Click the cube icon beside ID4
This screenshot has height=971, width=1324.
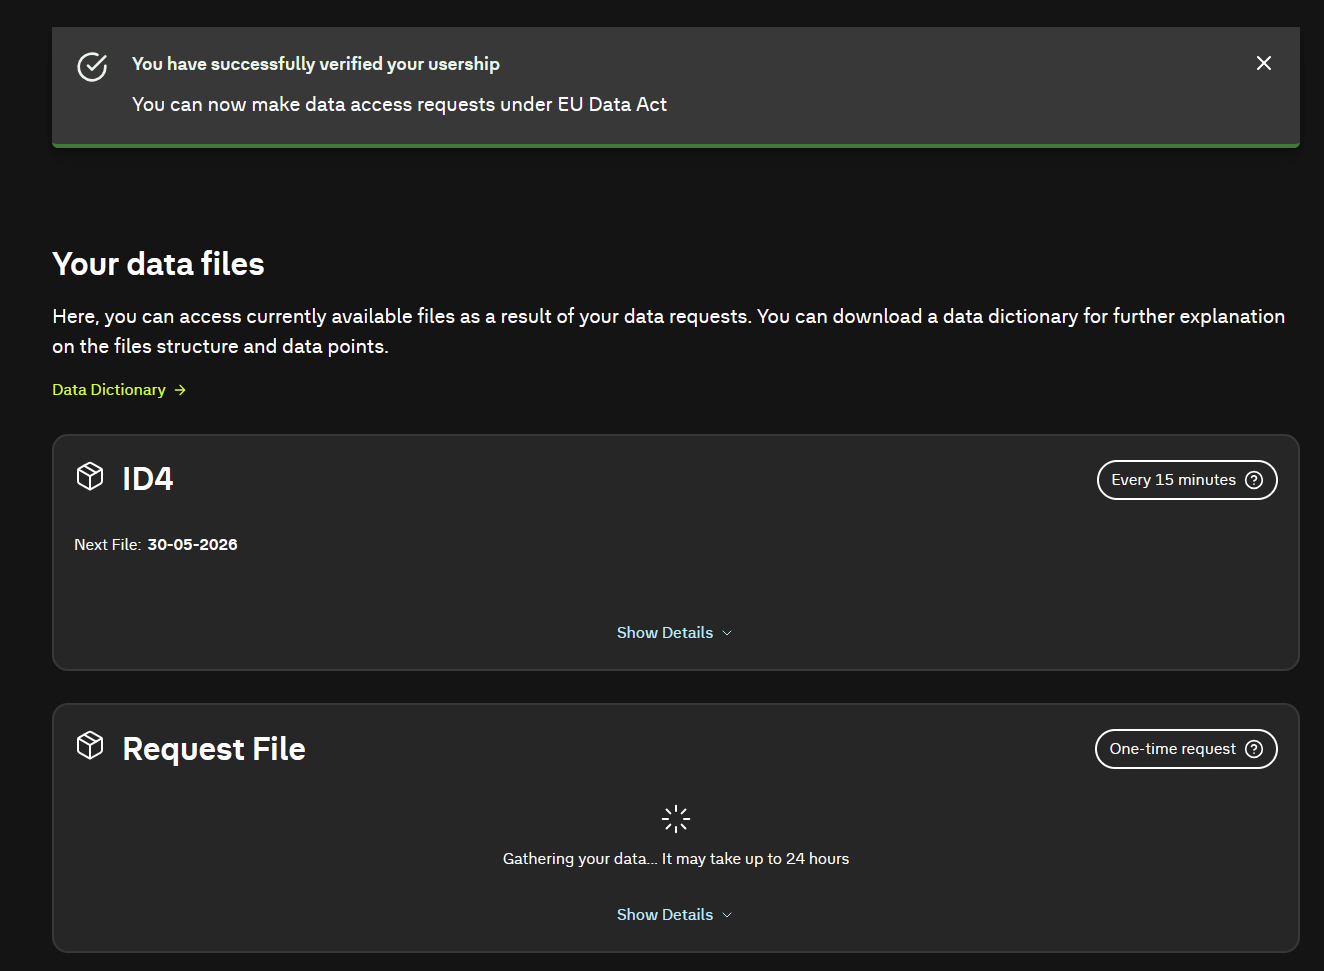[x=90, y=476]
